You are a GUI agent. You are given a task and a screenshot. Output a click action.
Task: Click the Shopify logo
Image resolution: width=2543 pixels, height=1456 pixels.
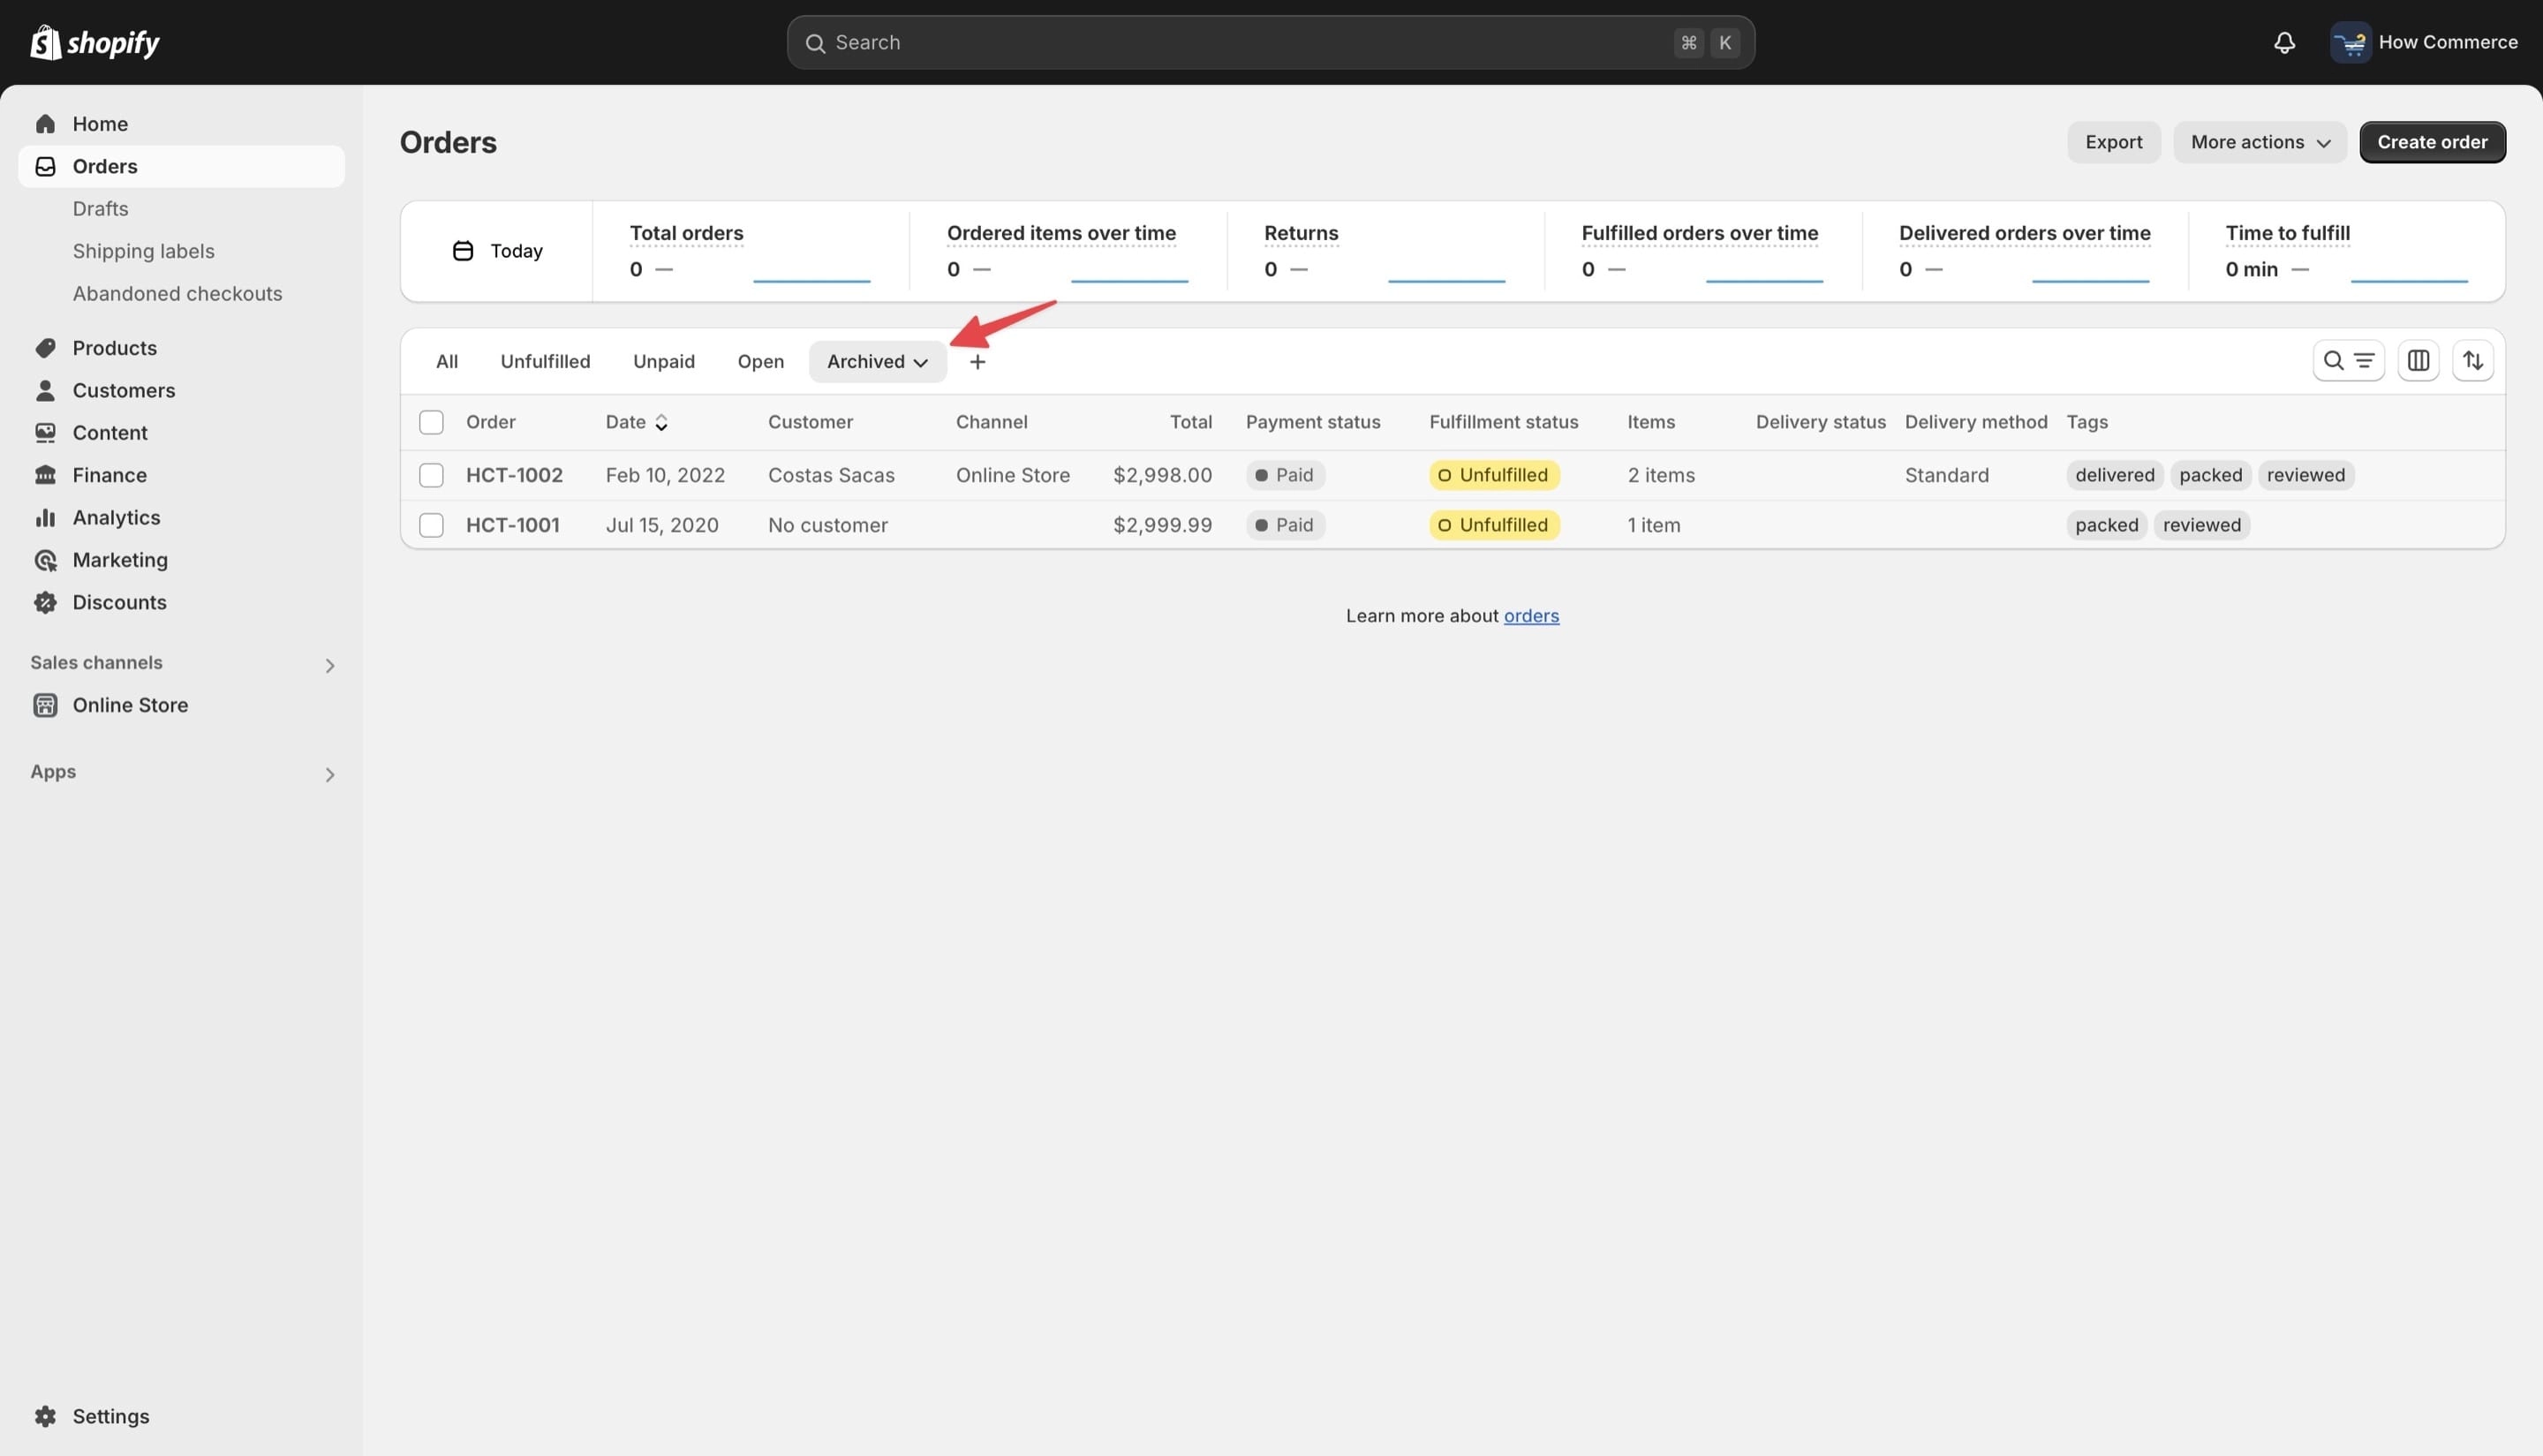point(95,42)
